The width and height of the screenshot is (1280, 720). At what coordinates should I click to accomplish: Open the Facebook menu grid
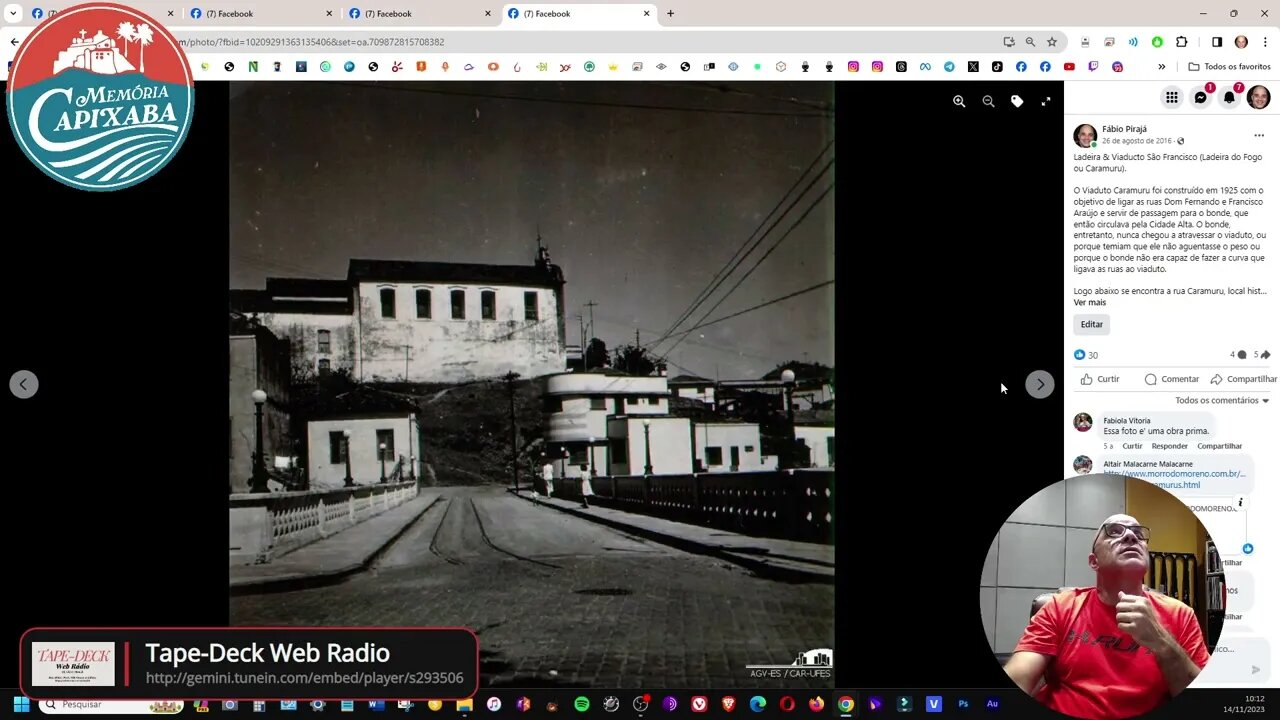(x=1171, y=97)
